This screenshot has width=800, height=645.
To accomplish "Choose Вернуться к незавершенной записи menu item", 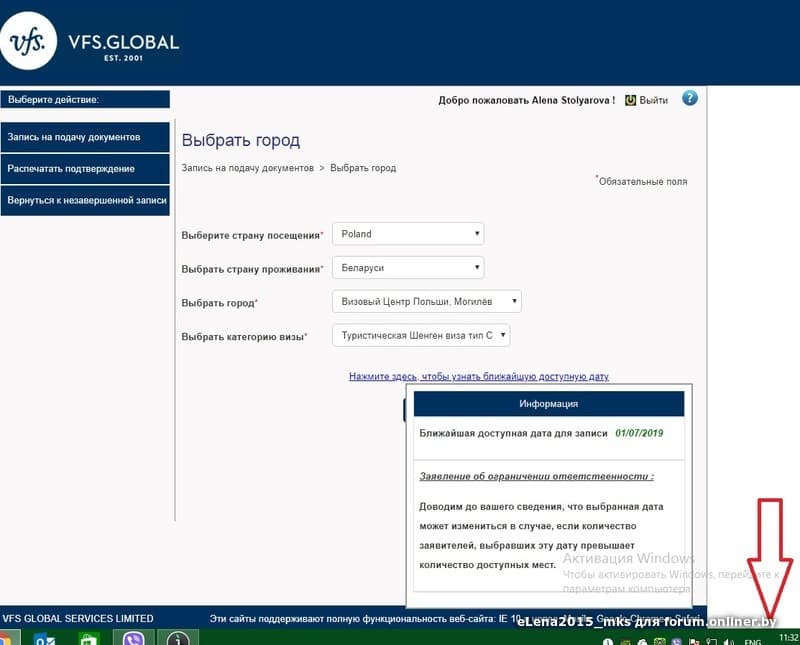I will pyautogui.click(x=85, y=201).
